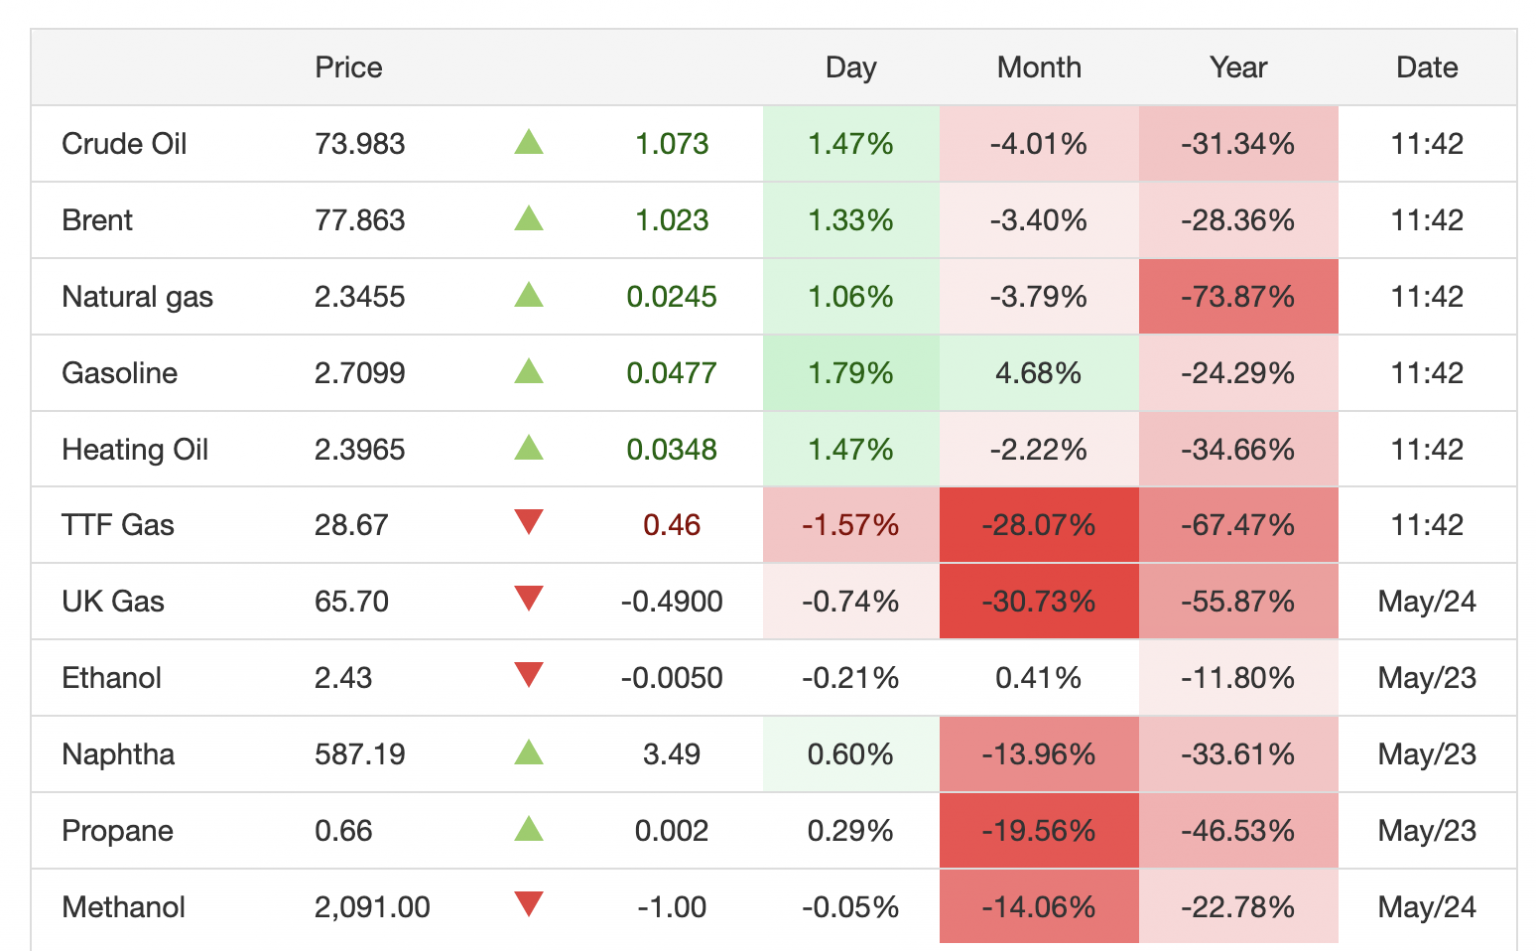
Task: Click the Date column header
Action: click(x=1427, y=67)
